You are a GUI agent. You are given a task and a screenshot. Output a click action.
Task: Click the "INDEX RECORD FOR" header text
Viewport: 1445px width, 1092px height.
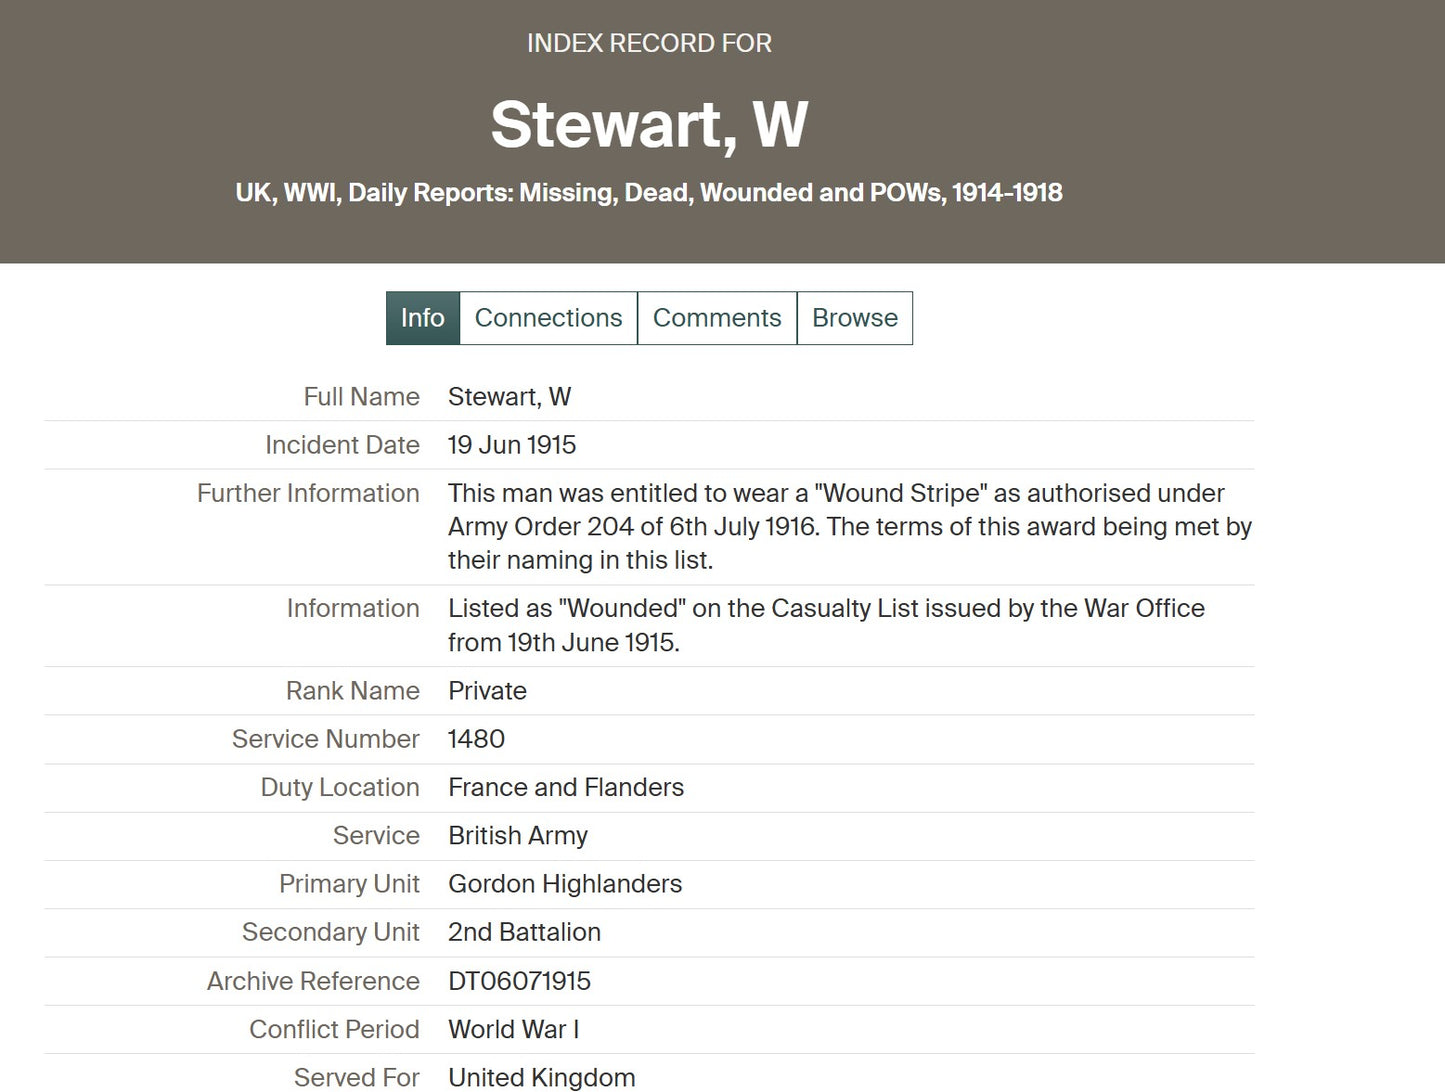point(649,43)
